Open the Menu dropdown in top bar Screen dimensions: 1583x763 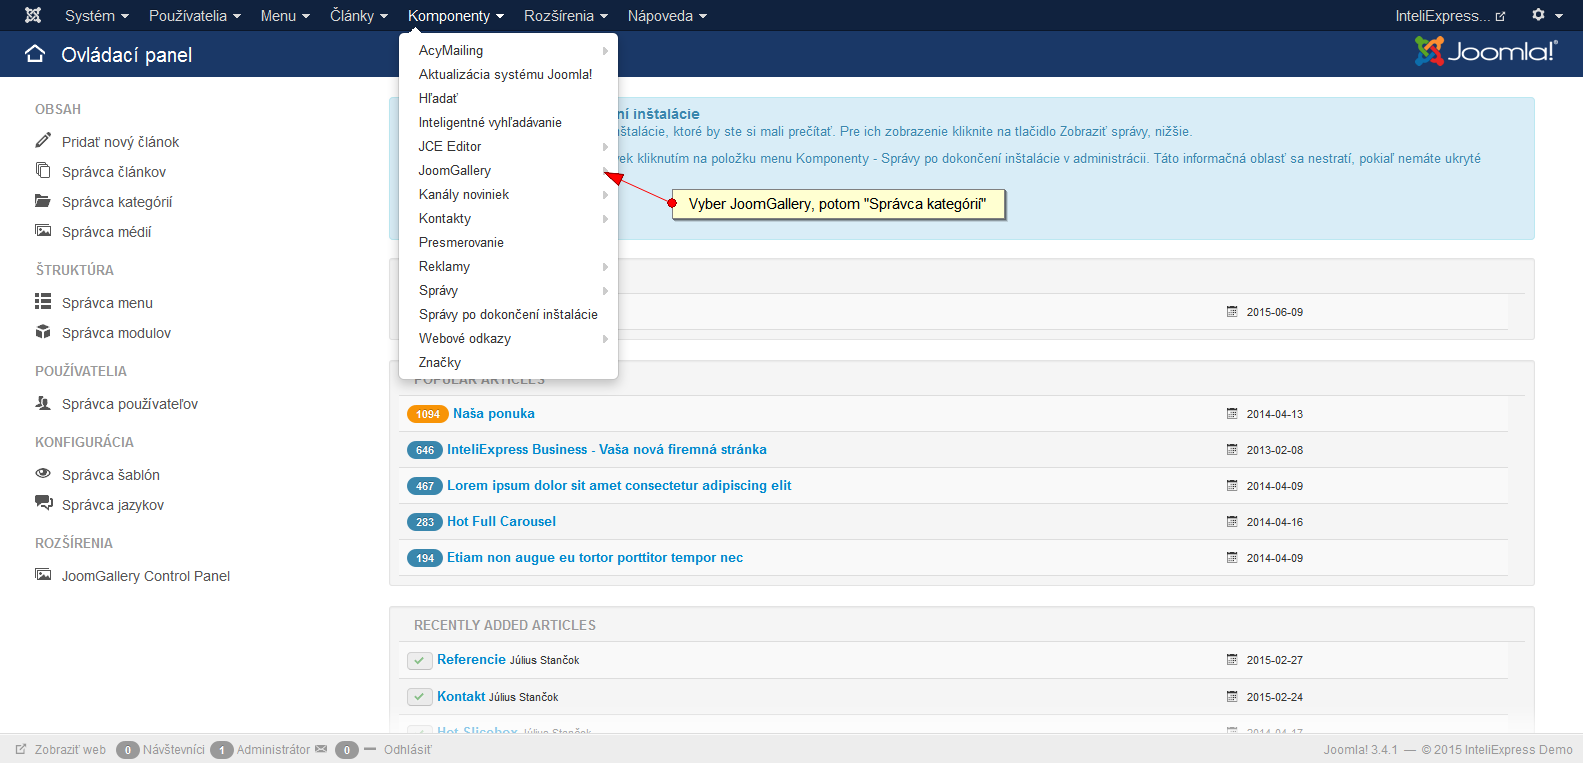(x=285, y=16)
